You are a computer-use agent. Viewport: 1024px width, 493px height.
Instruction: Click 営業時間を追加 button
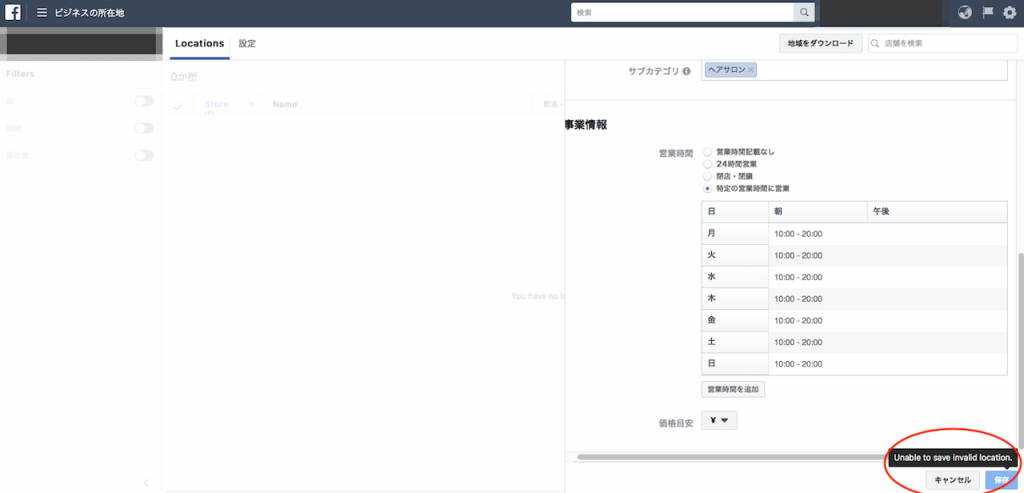[733, 389]
